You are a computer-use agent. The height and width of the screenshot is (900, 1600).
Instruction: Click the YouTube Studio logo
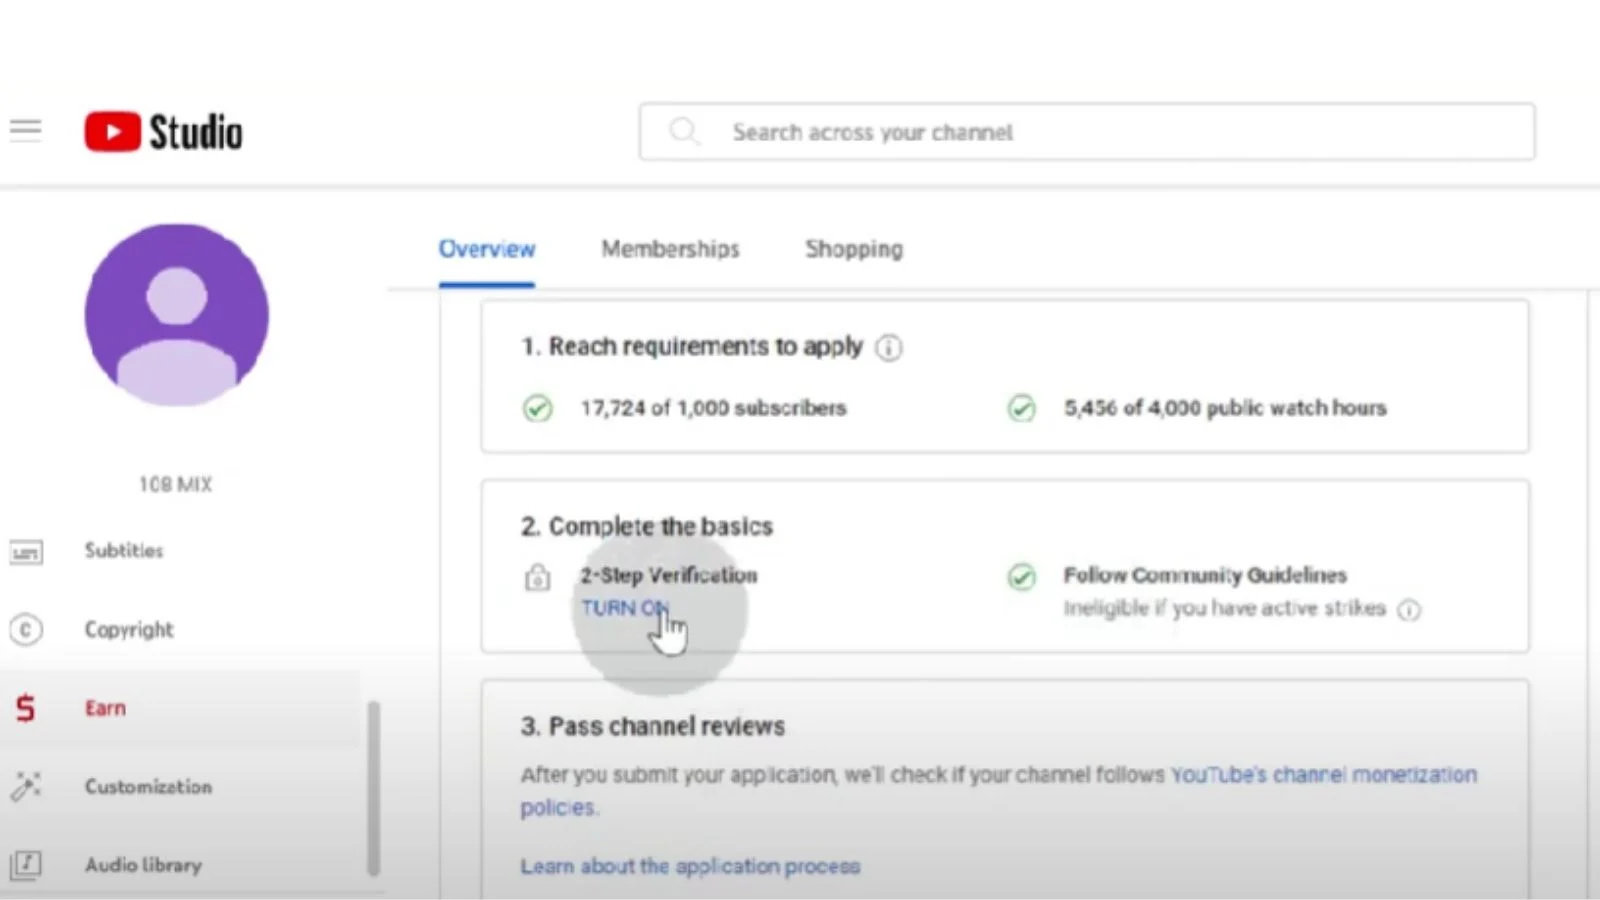(163, 132)
